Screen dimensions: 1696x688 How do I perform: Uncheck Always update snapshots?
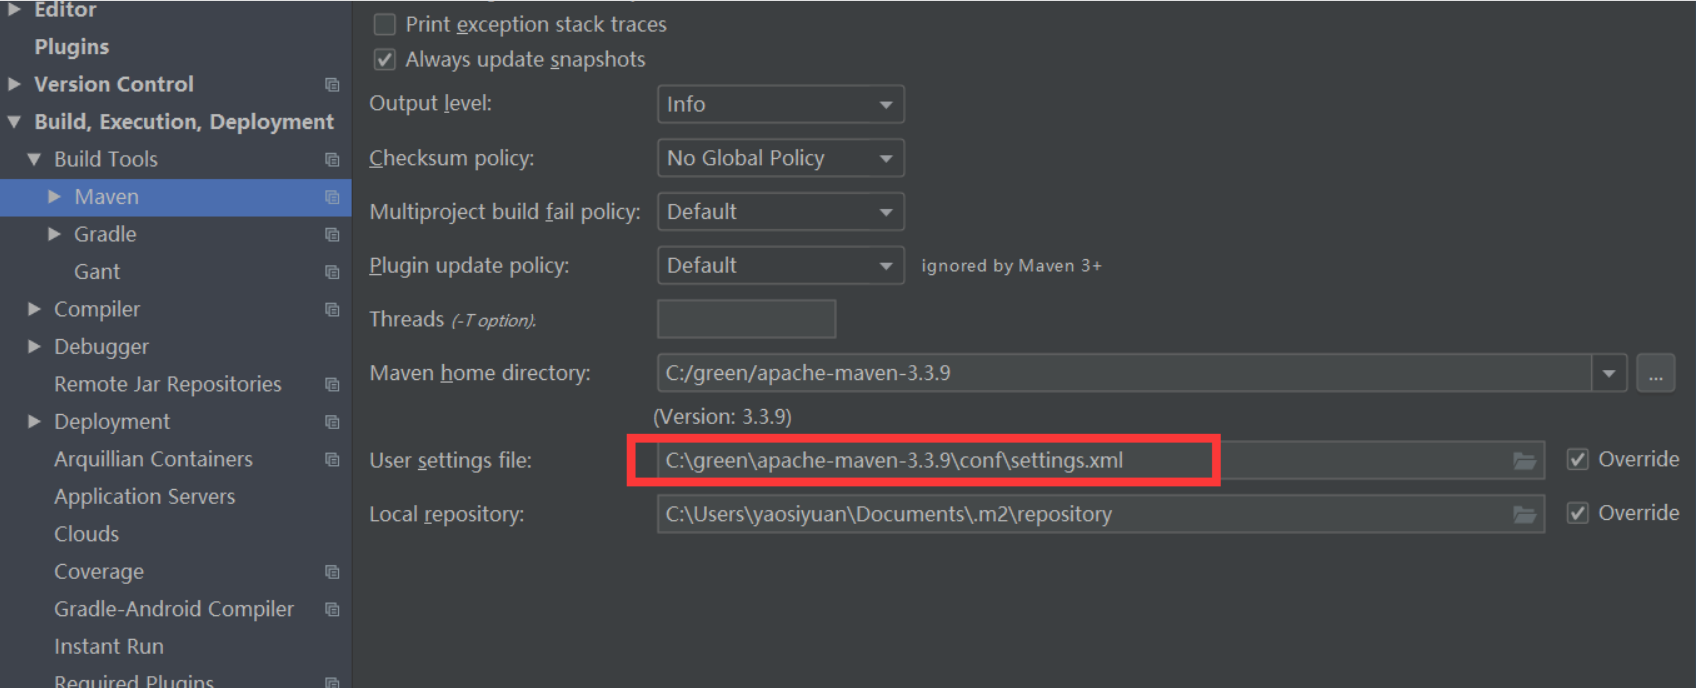tap(385, 60)
